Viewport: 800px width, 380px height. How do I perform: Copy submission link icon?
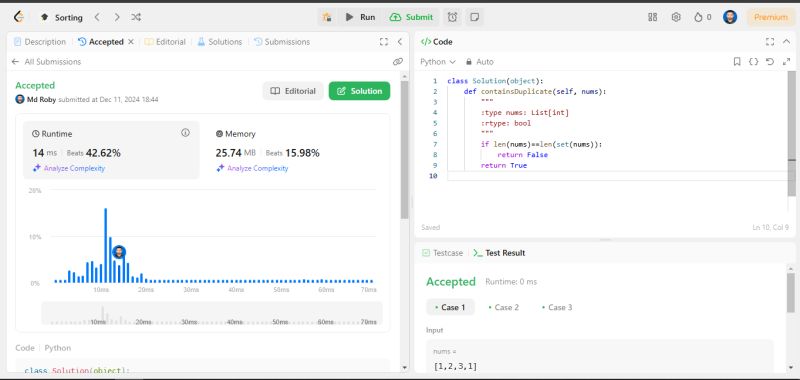[x=398, y=62]
